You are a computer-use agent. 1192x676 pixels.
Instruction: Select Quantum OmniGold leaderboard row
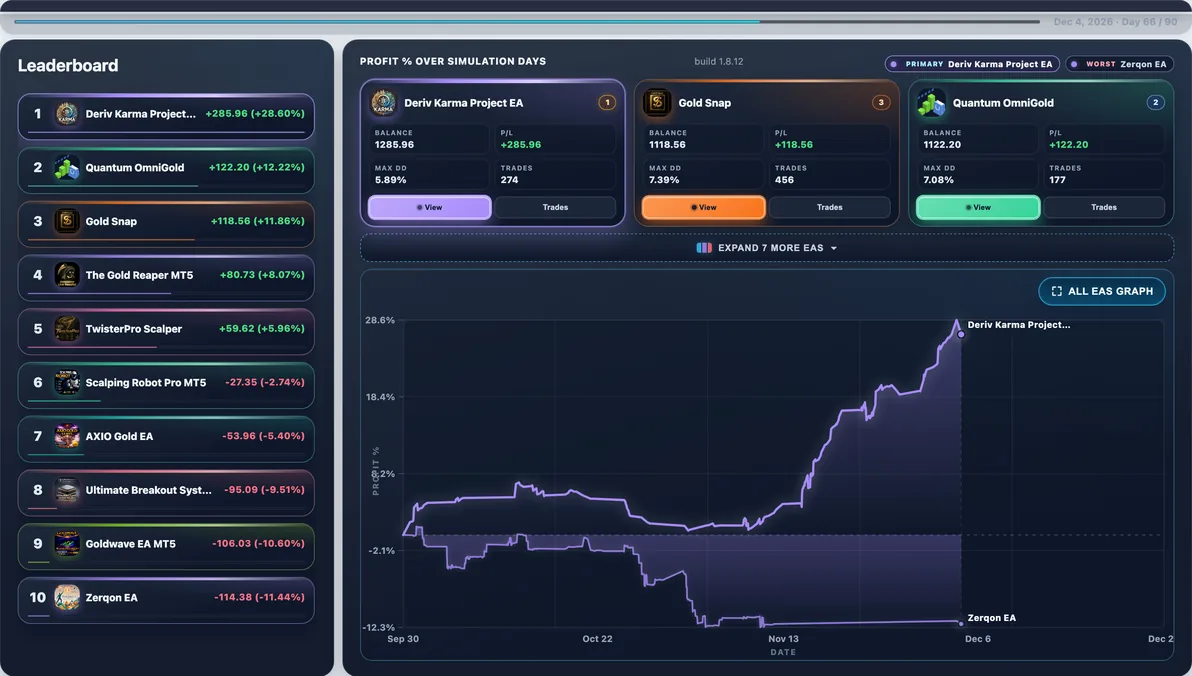[166, 170]
